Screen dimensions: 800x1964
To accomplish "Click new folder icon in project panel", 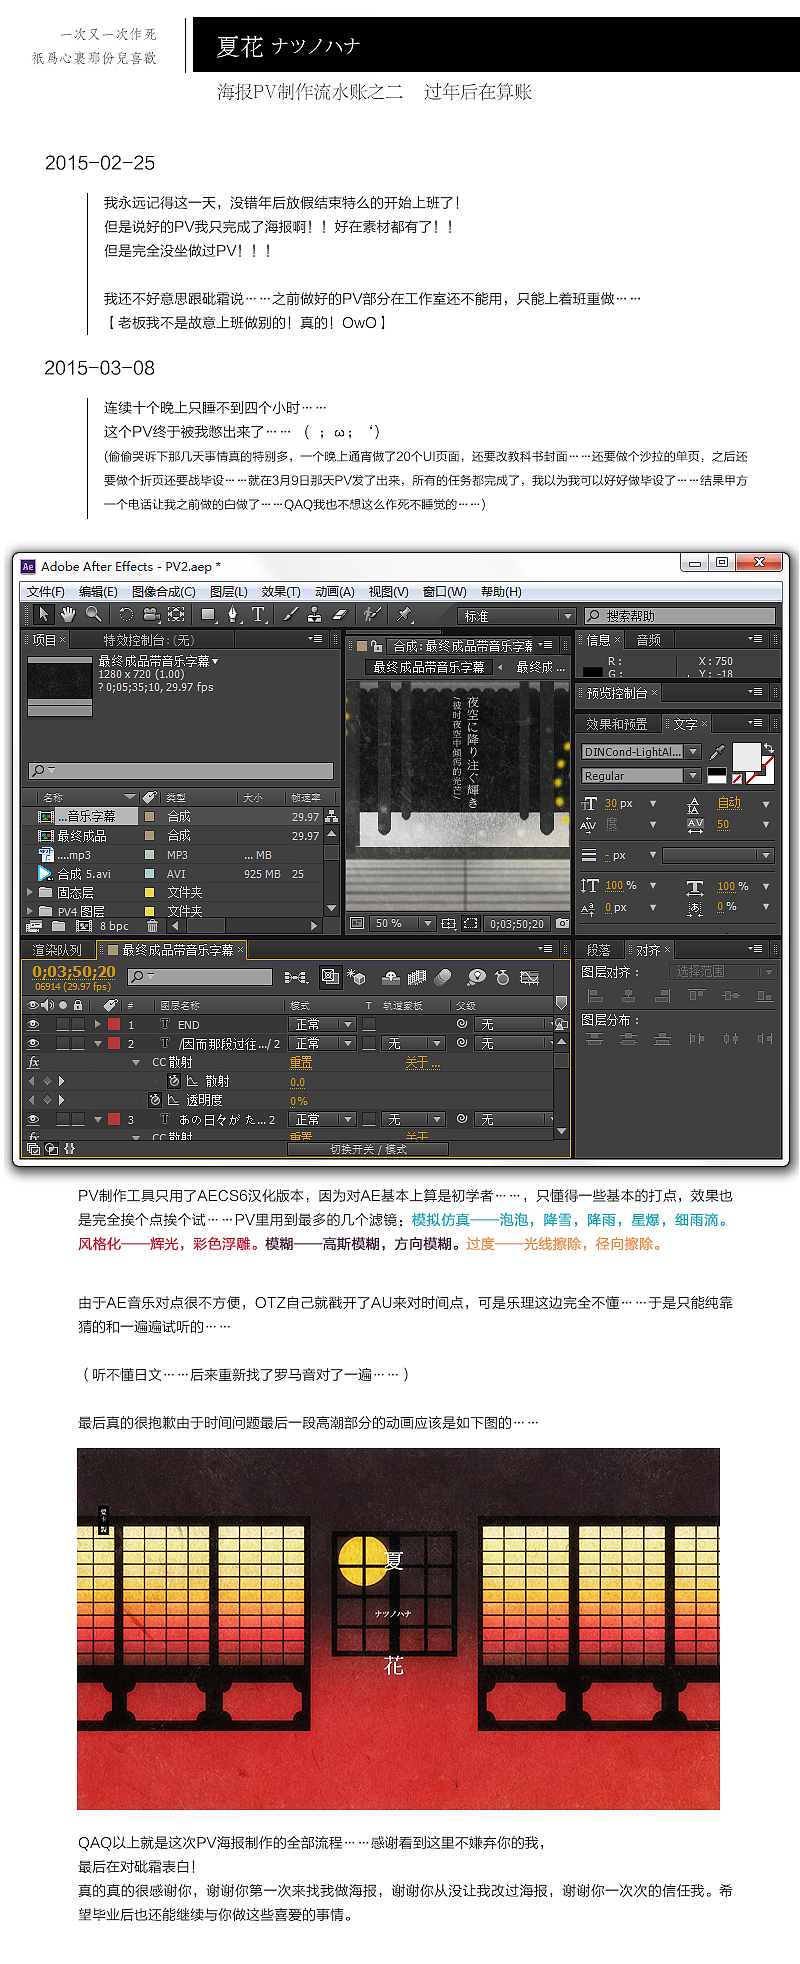I will click(x=59, y=926).
